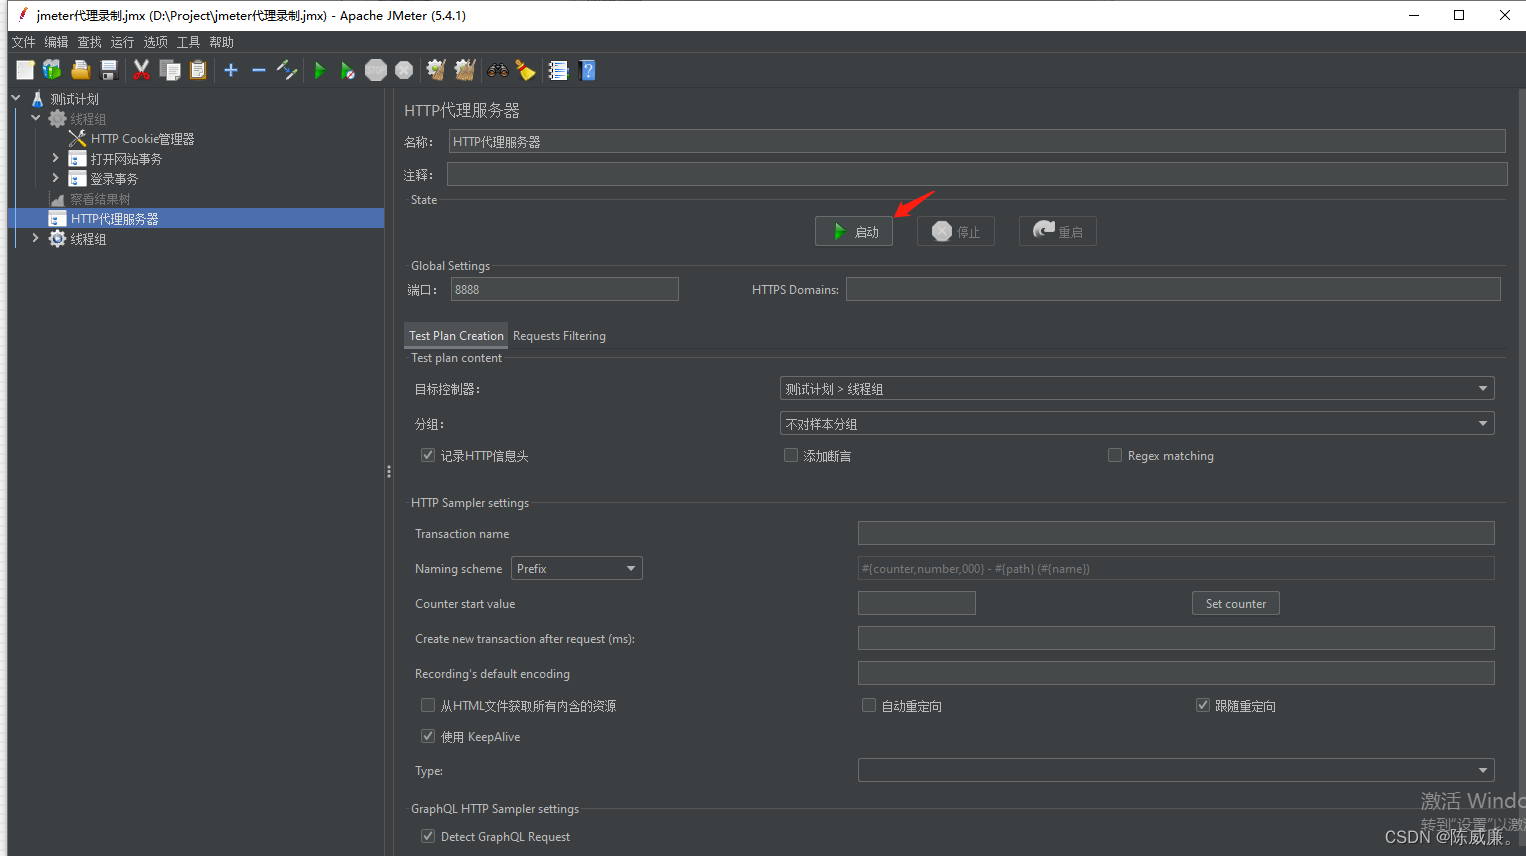This screenshot has height=856, width=1526.
Task: Save the test plan with floppy icon
Action: (109, 70)
